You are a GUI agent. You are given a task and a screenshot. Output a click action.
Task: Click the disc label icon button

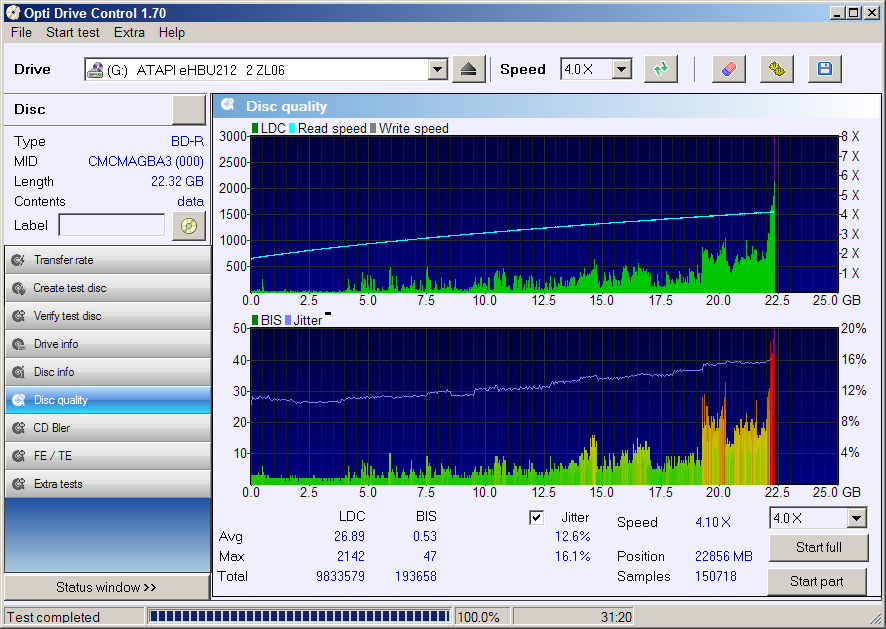coord(188,225)
